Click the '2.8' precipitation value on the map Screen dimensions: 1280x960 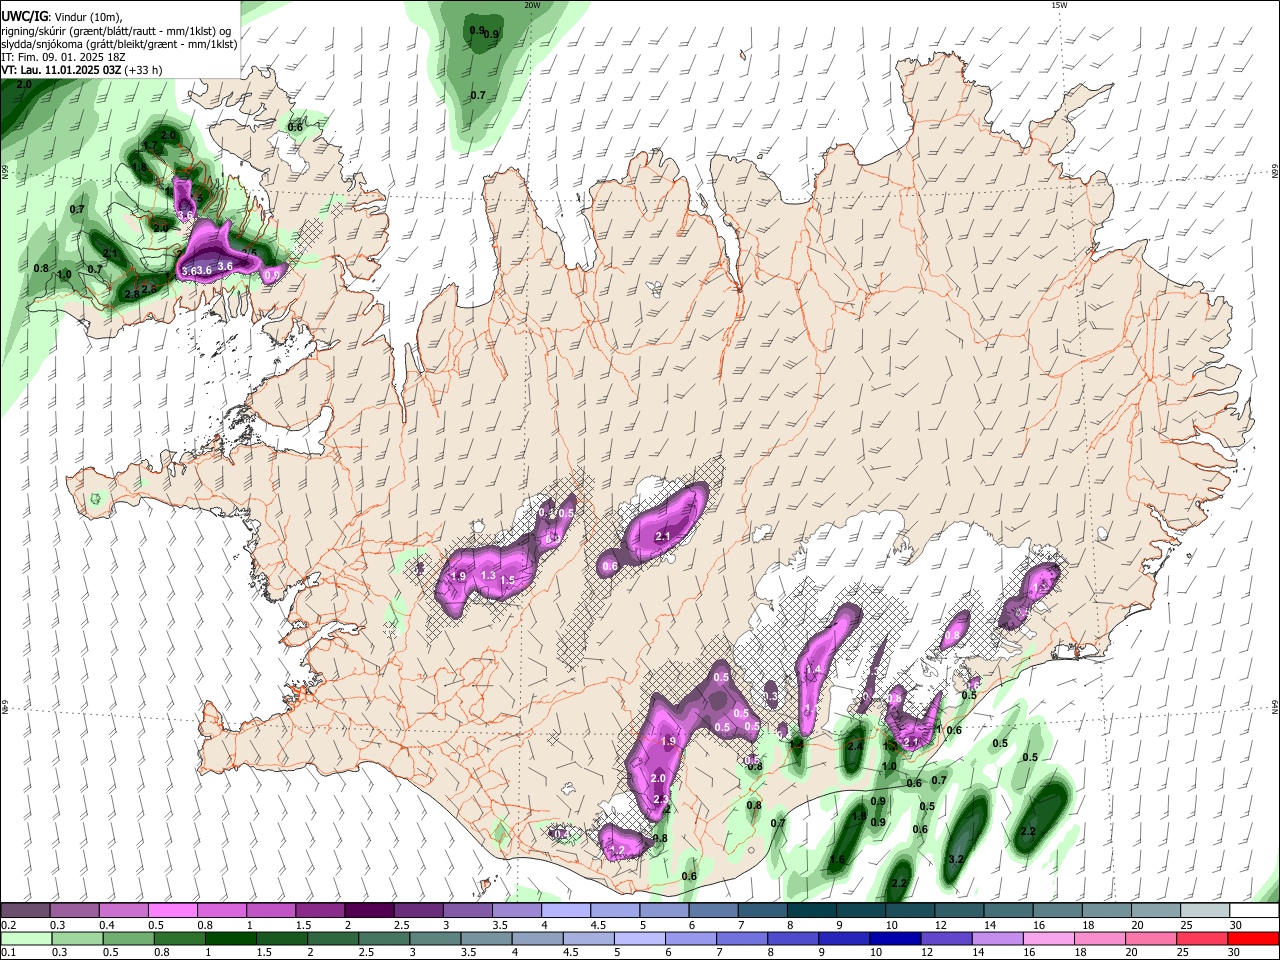[x=131, y=294]
